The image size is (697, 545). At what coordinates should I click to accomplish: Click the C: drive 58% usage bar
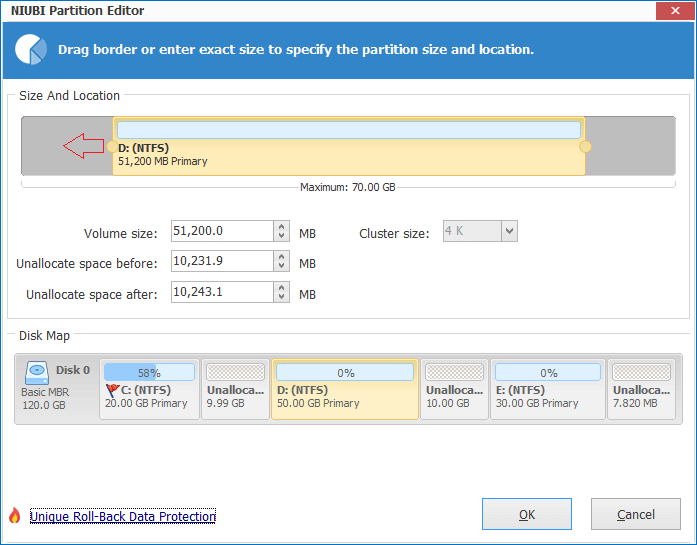point(149,373)
